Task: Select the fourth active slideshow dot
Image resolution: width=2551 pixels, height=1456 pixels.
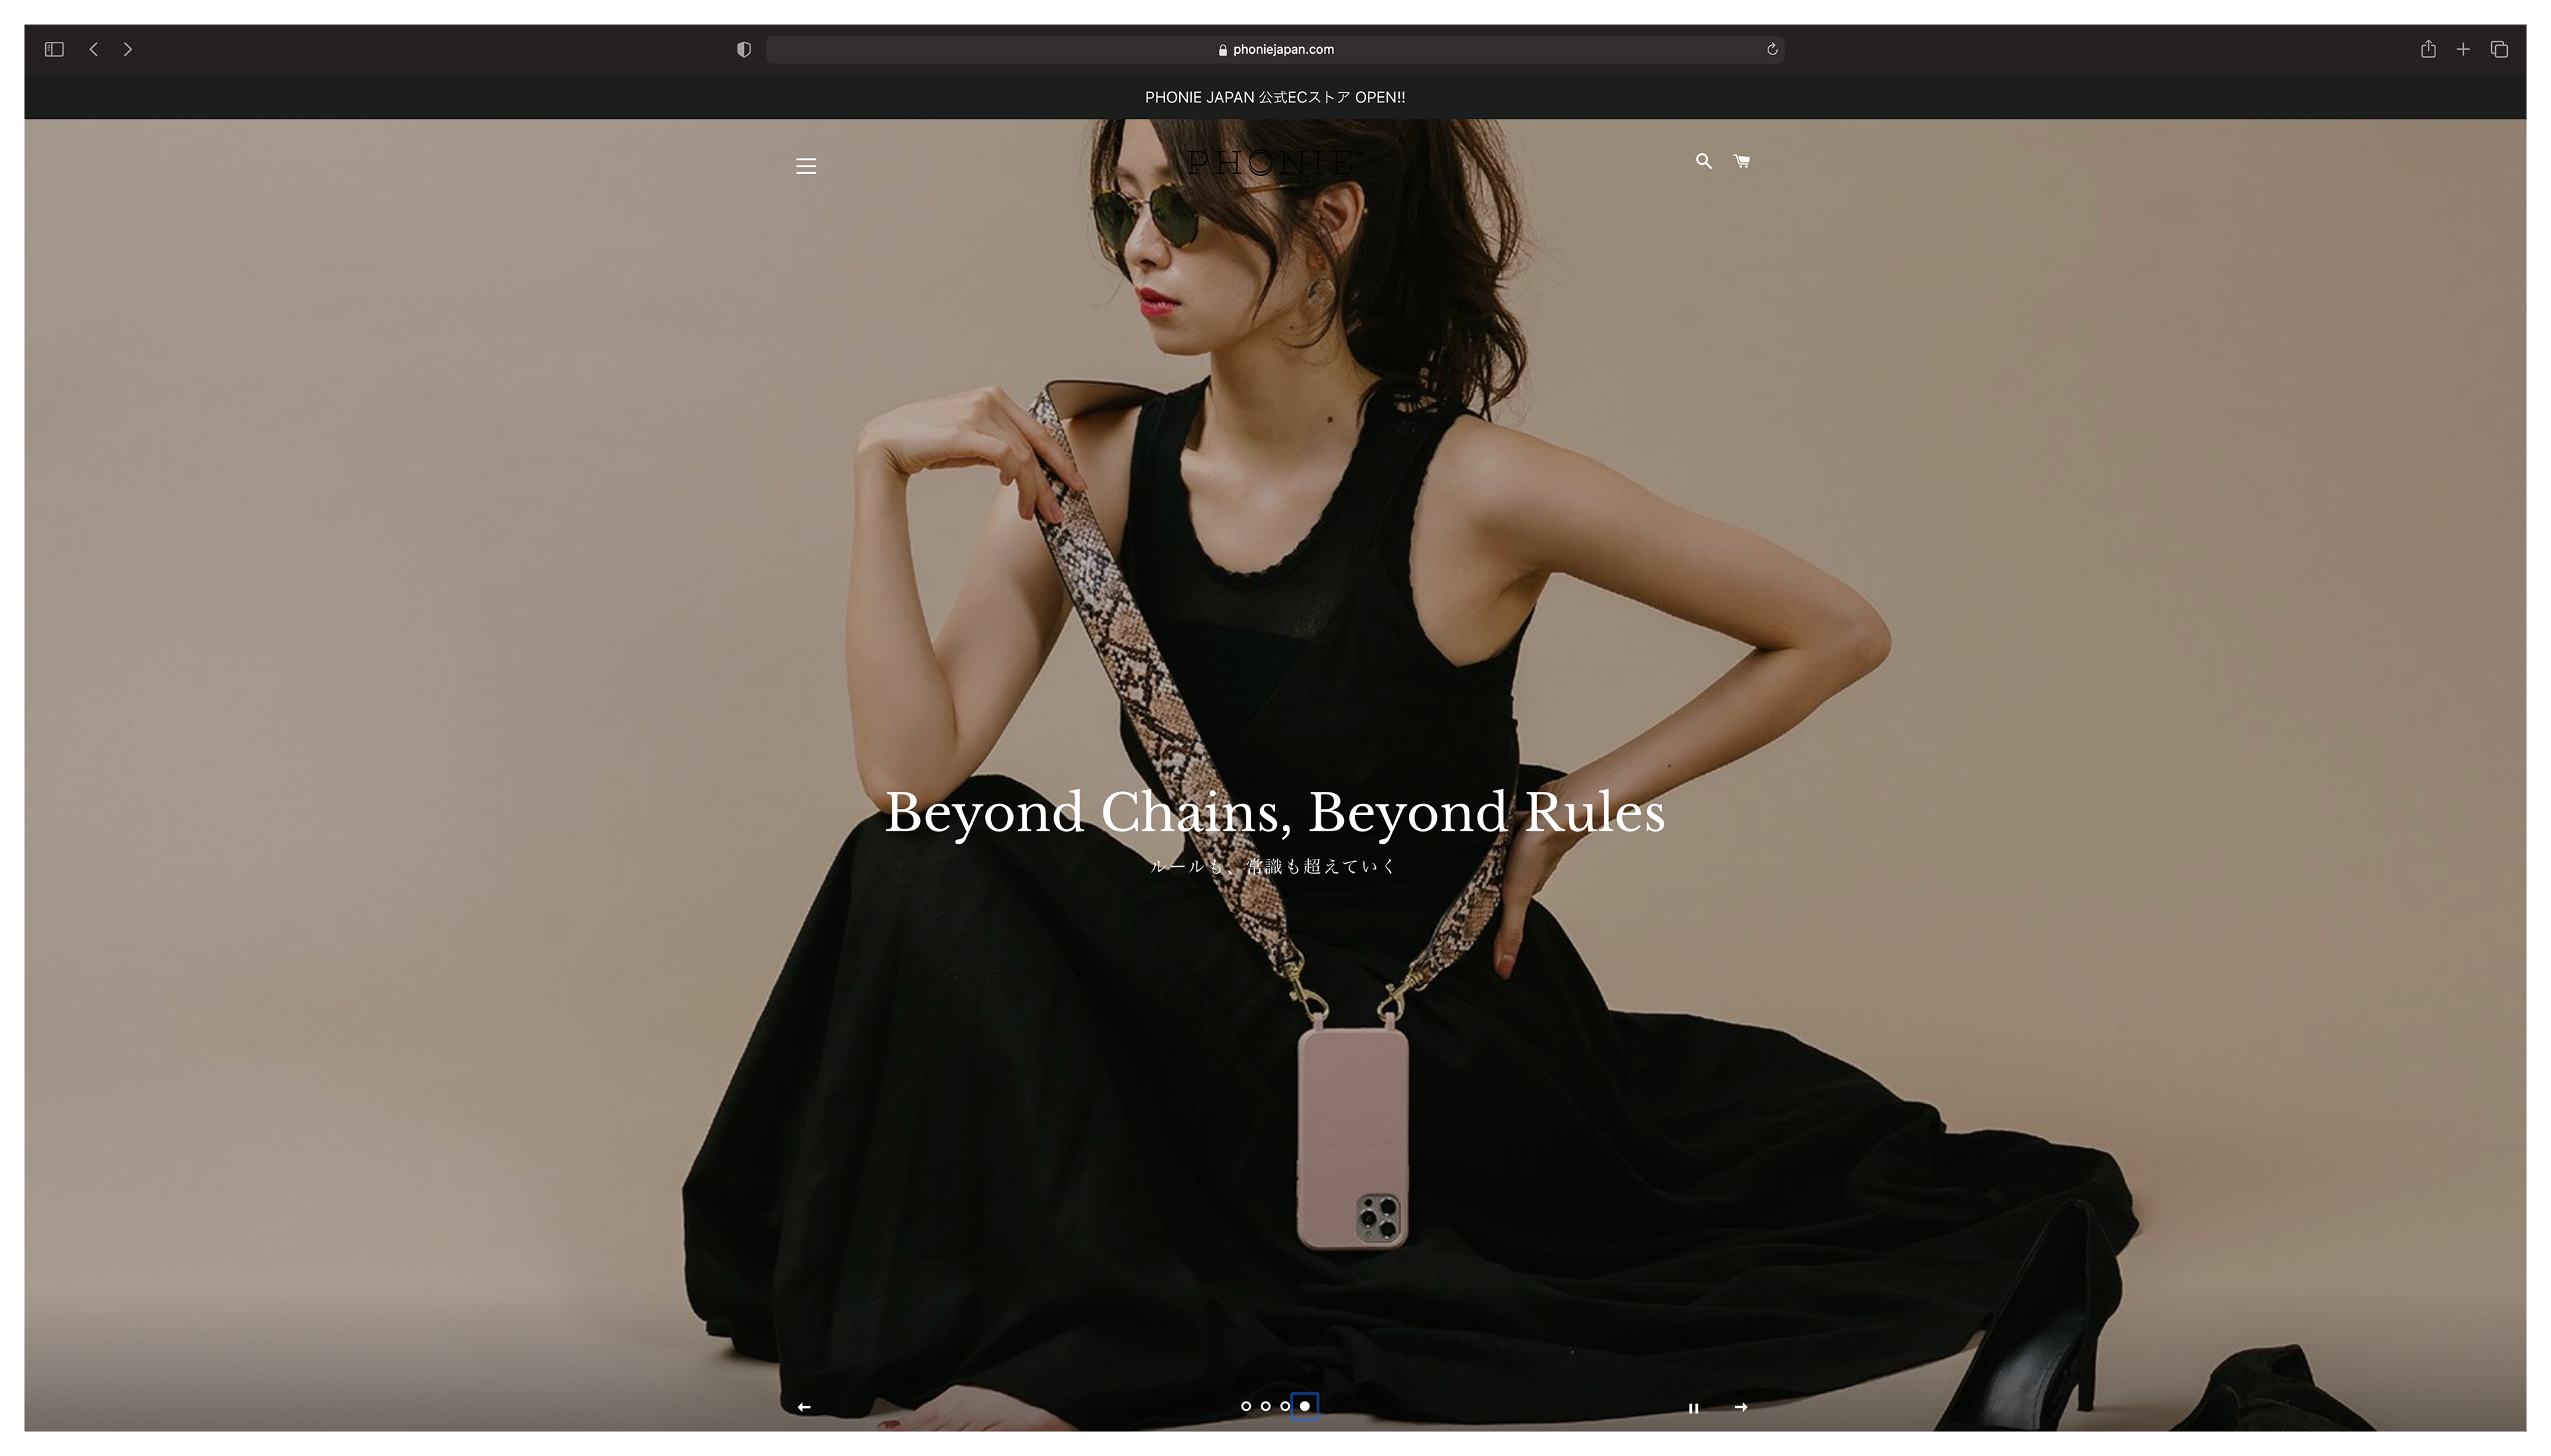Action: (x=1304, y=1406)
